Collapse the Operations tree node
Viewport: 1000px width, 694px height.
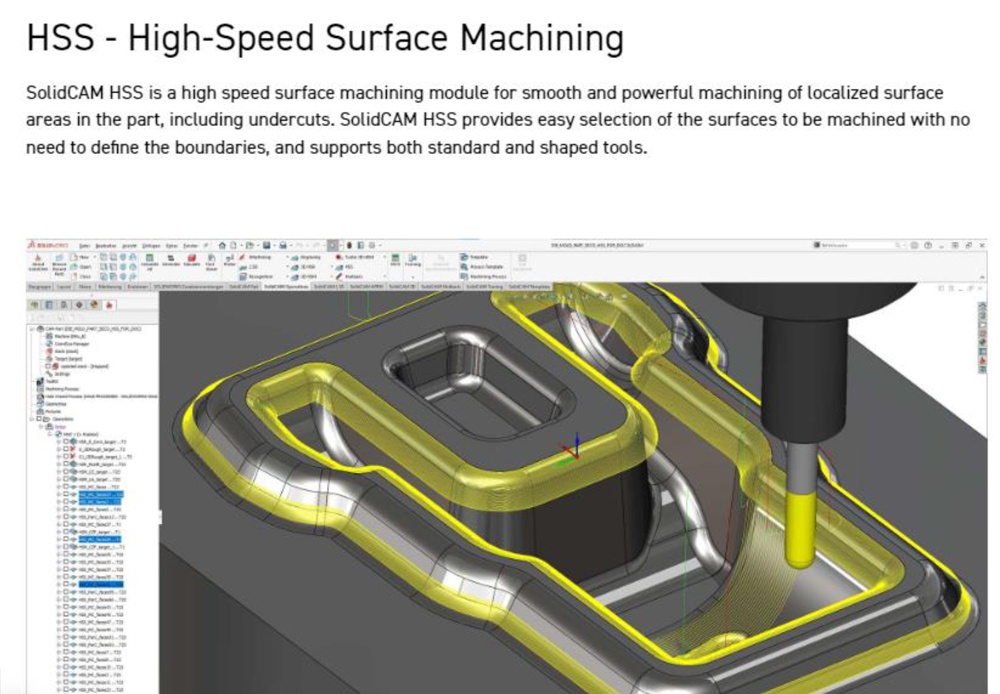click(33, 418)
